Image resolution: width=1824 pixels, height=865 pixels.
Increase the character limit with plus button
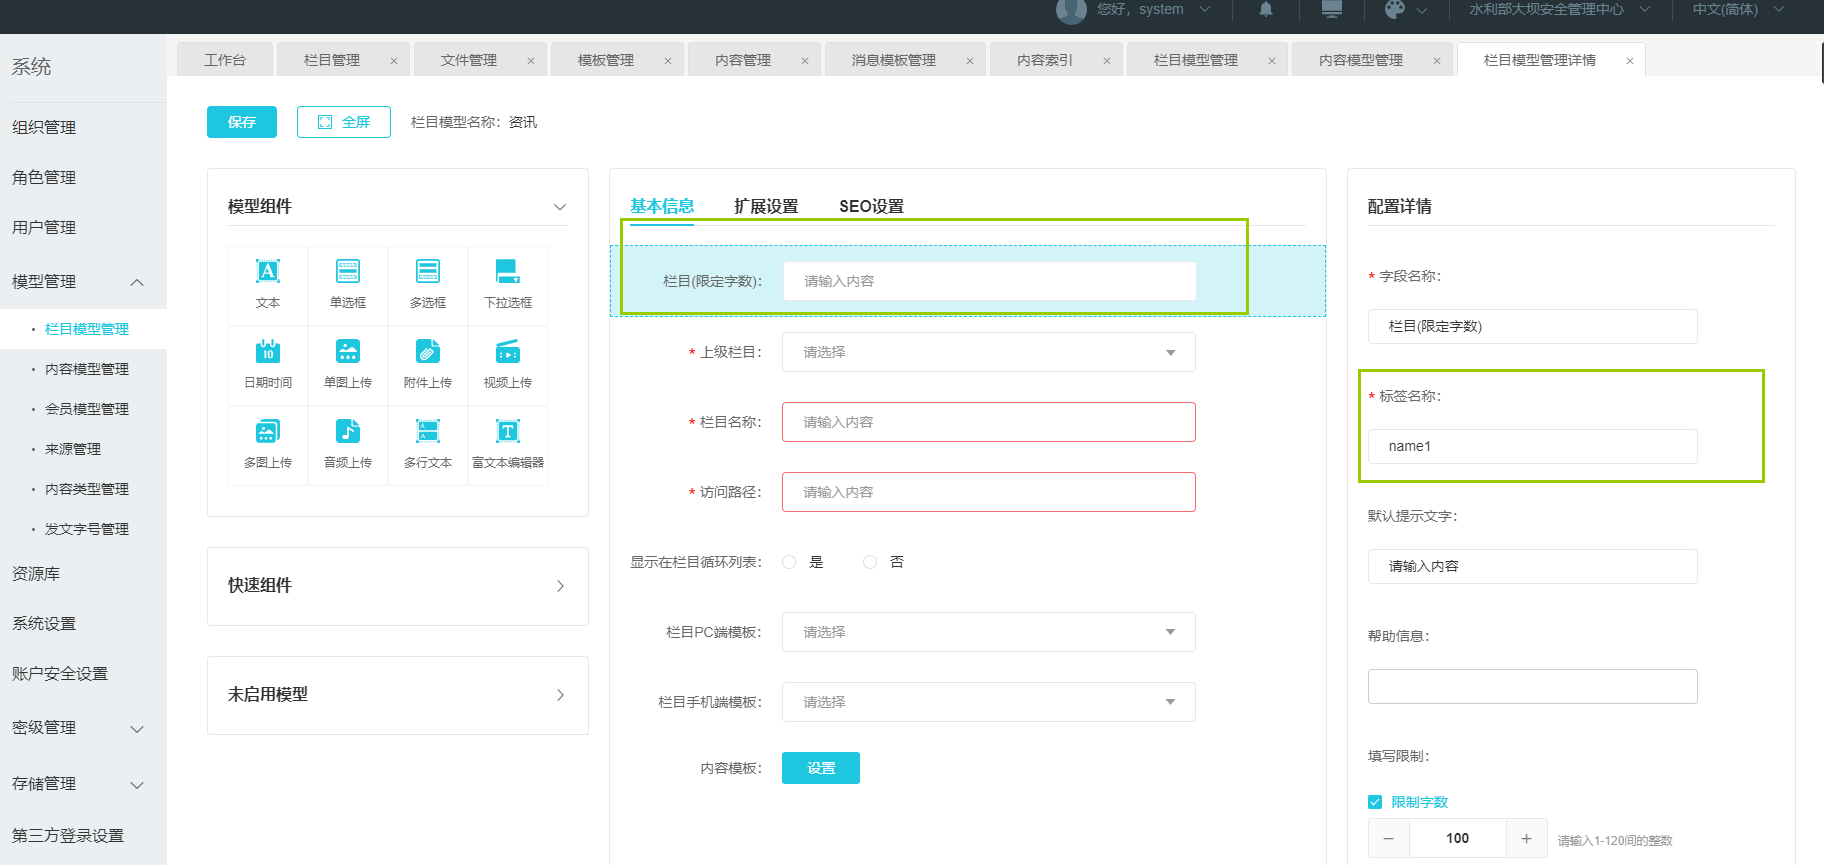tap(1526, 838)
